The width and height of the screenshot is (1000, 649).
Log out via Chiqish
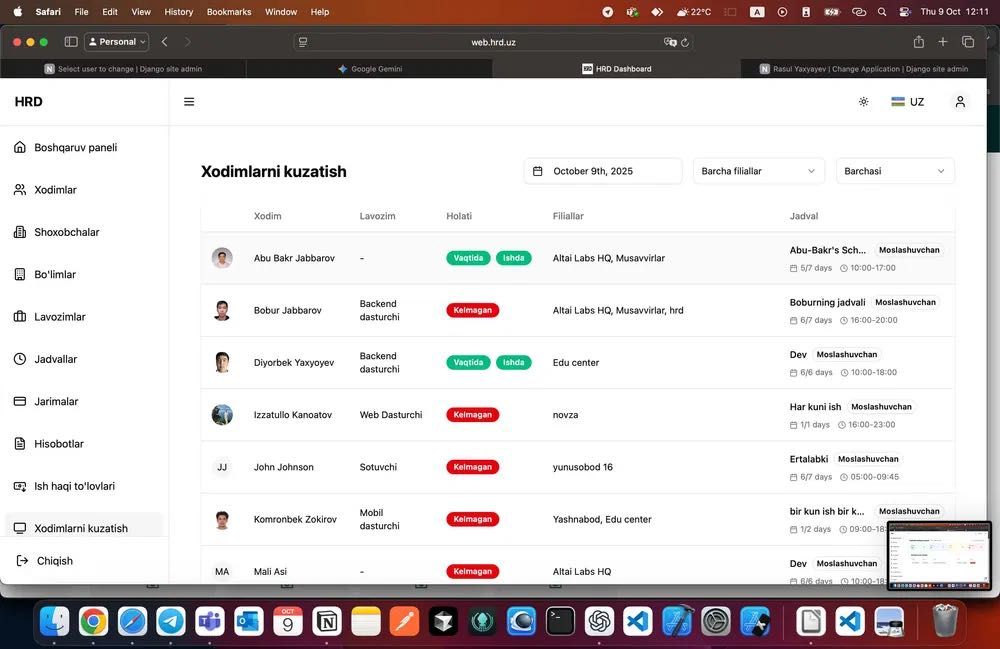[44, 561]
